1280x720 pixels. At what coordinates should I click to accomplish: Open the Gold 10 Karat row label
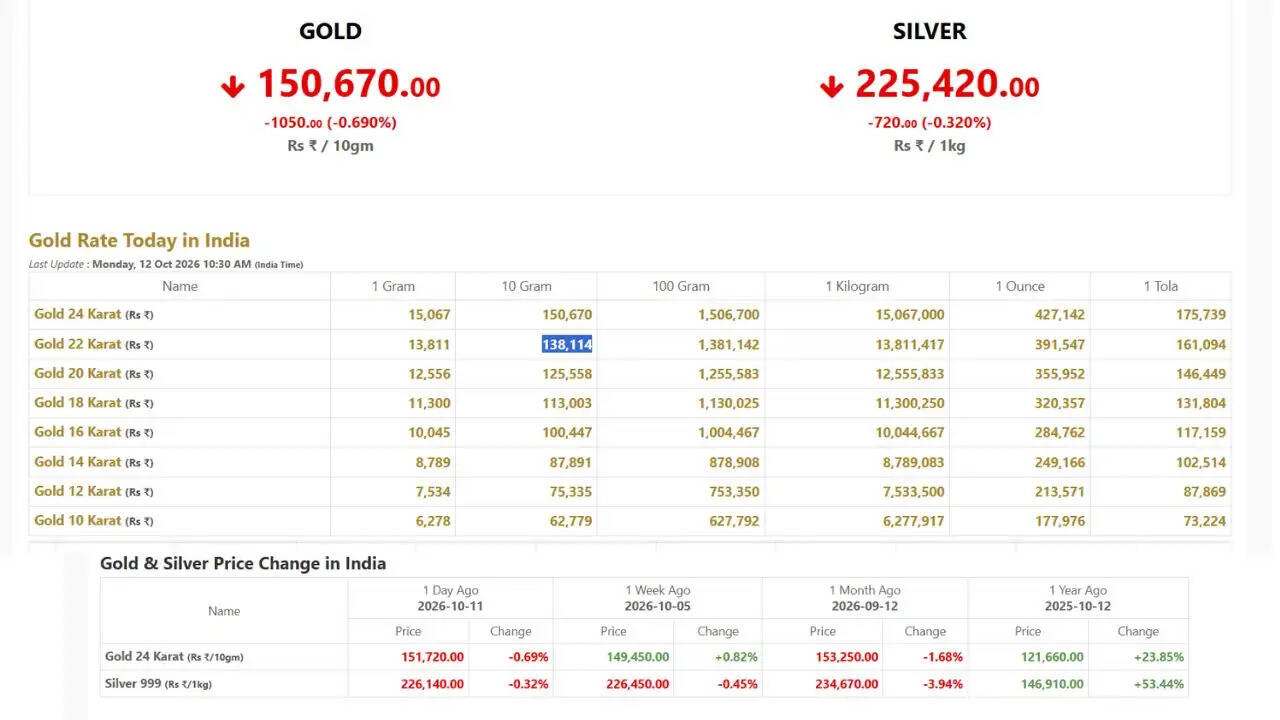(94, 520)
